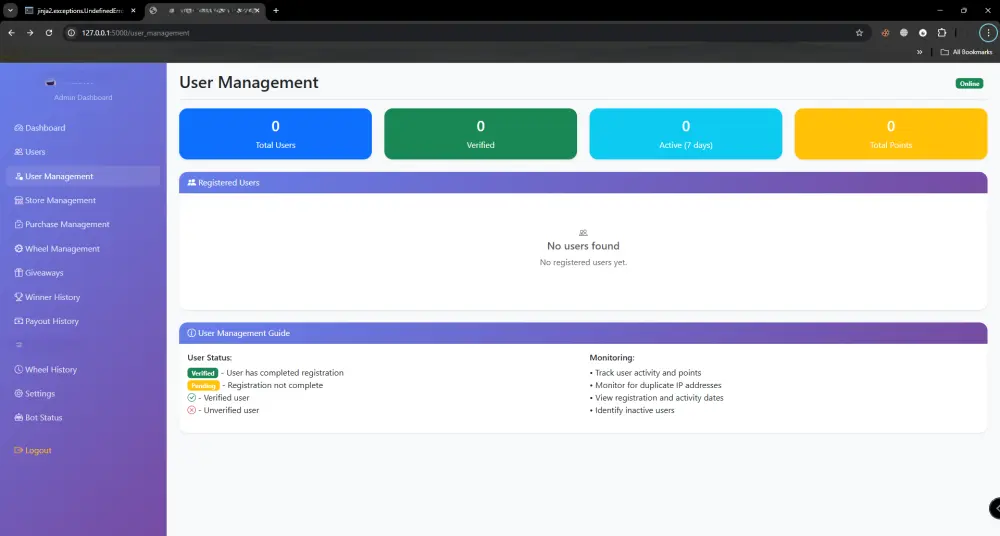Open the Giveaways sidebar entry

click(39, 273)
